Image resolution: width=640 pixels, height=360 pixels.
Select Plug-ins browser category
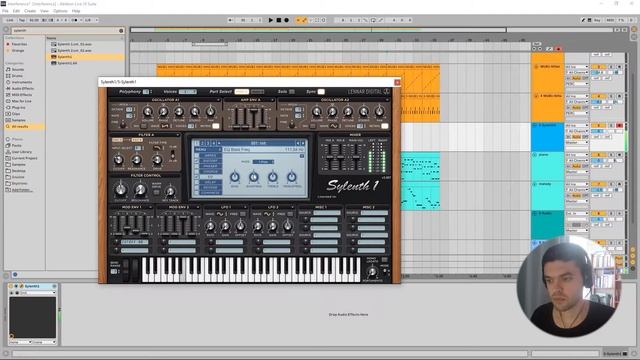point(18,107)
